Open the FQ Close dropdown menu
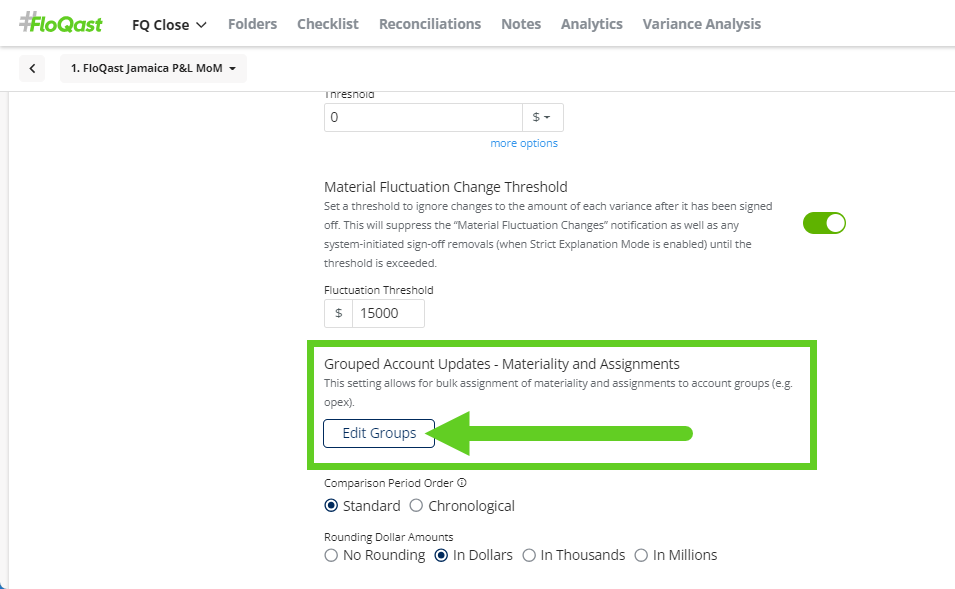This screenshot has width=955, height=589. pyautogui.click(x=169, y=24)
